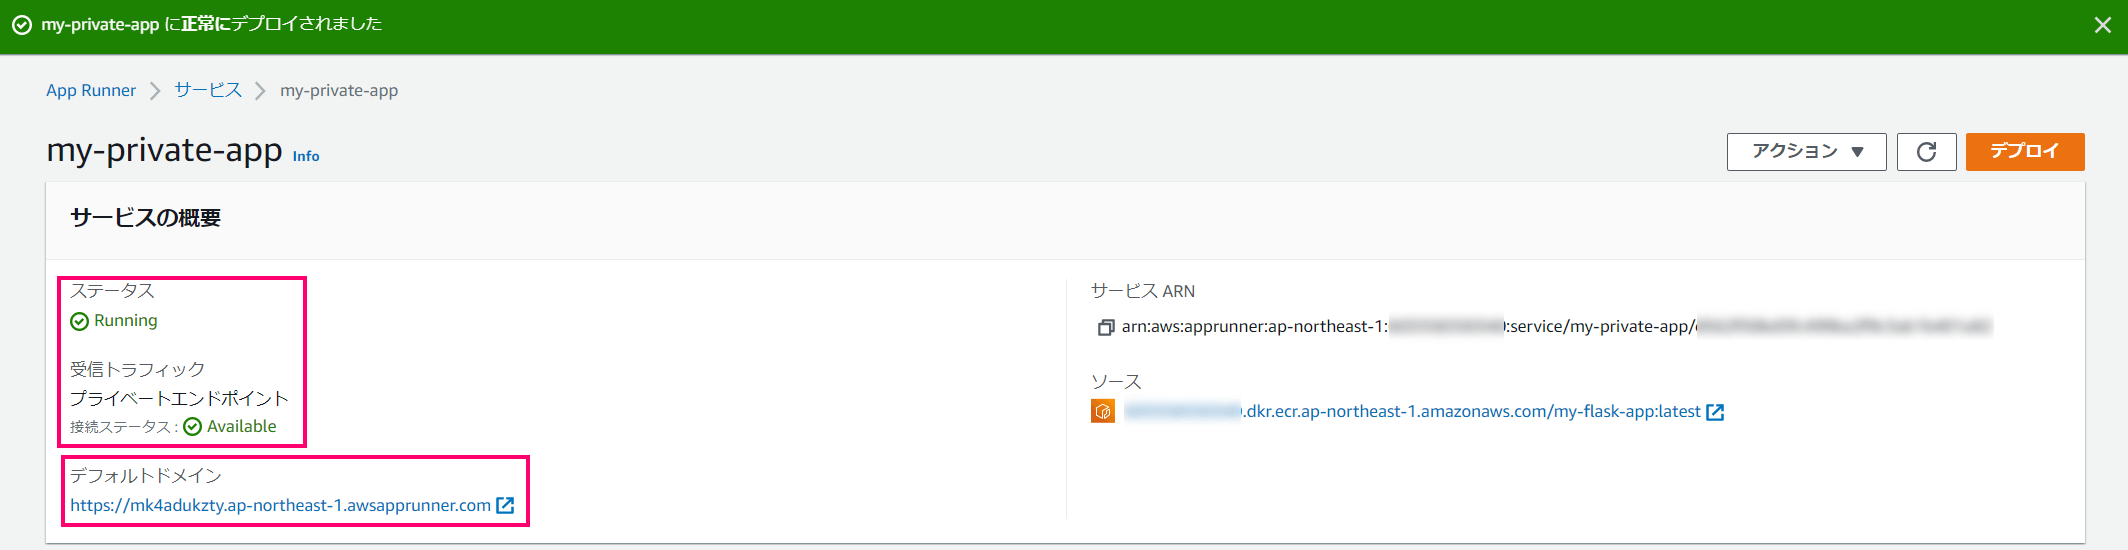Screen dimensions: 2128x550
Task: Copy the service ARN with copy icon
Action: [x=1105, y=327]
